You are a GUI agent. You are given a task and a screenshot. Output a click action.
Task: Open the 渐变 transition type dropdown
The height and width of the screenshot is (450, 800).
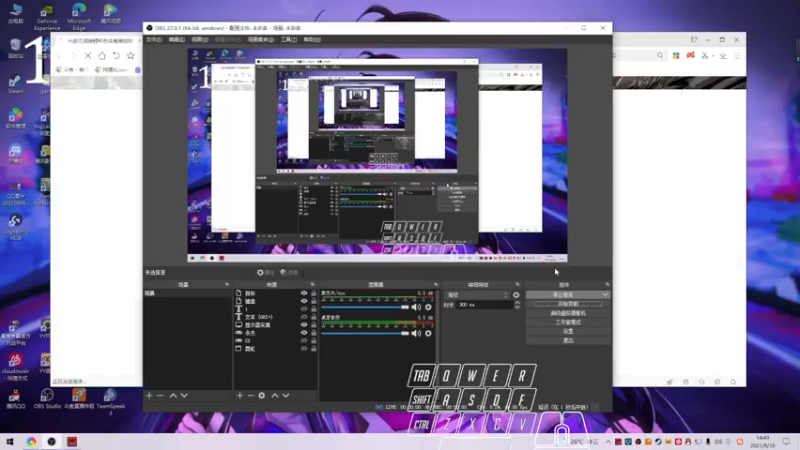(478, 295)
